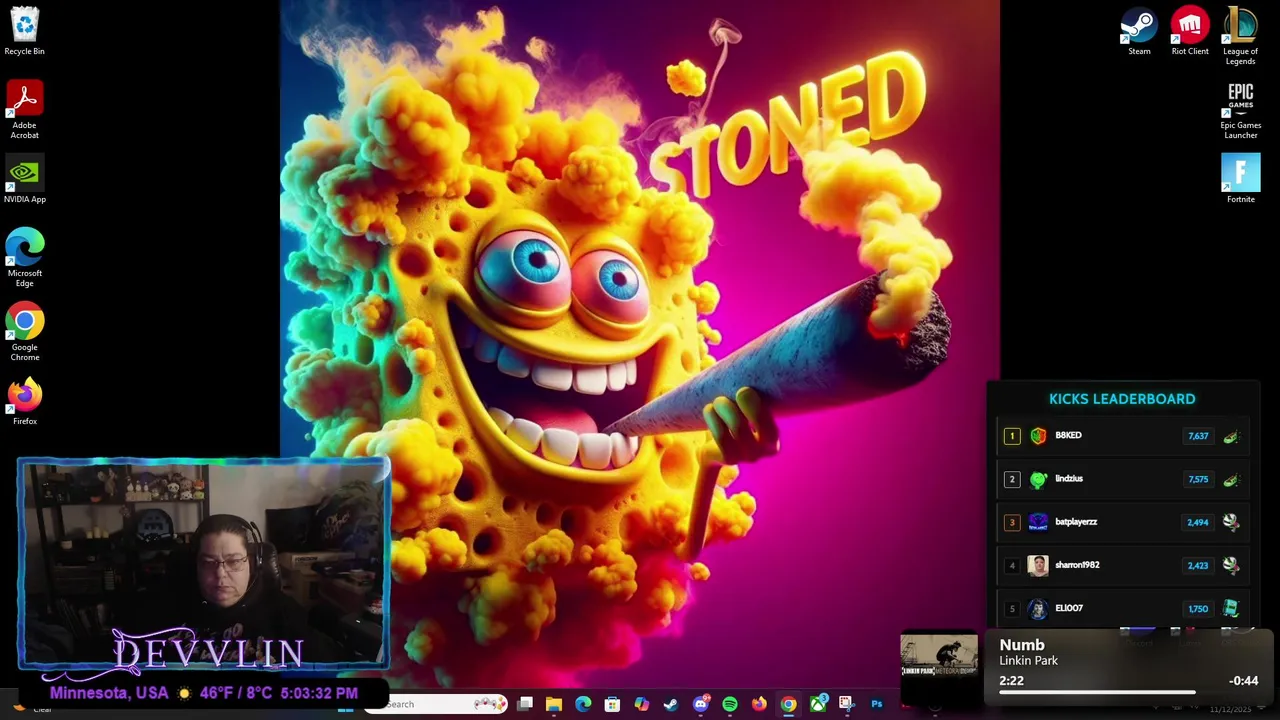Click the Linkin Park album art thumbnail
1280x720 pixels.
pos(939,655)
